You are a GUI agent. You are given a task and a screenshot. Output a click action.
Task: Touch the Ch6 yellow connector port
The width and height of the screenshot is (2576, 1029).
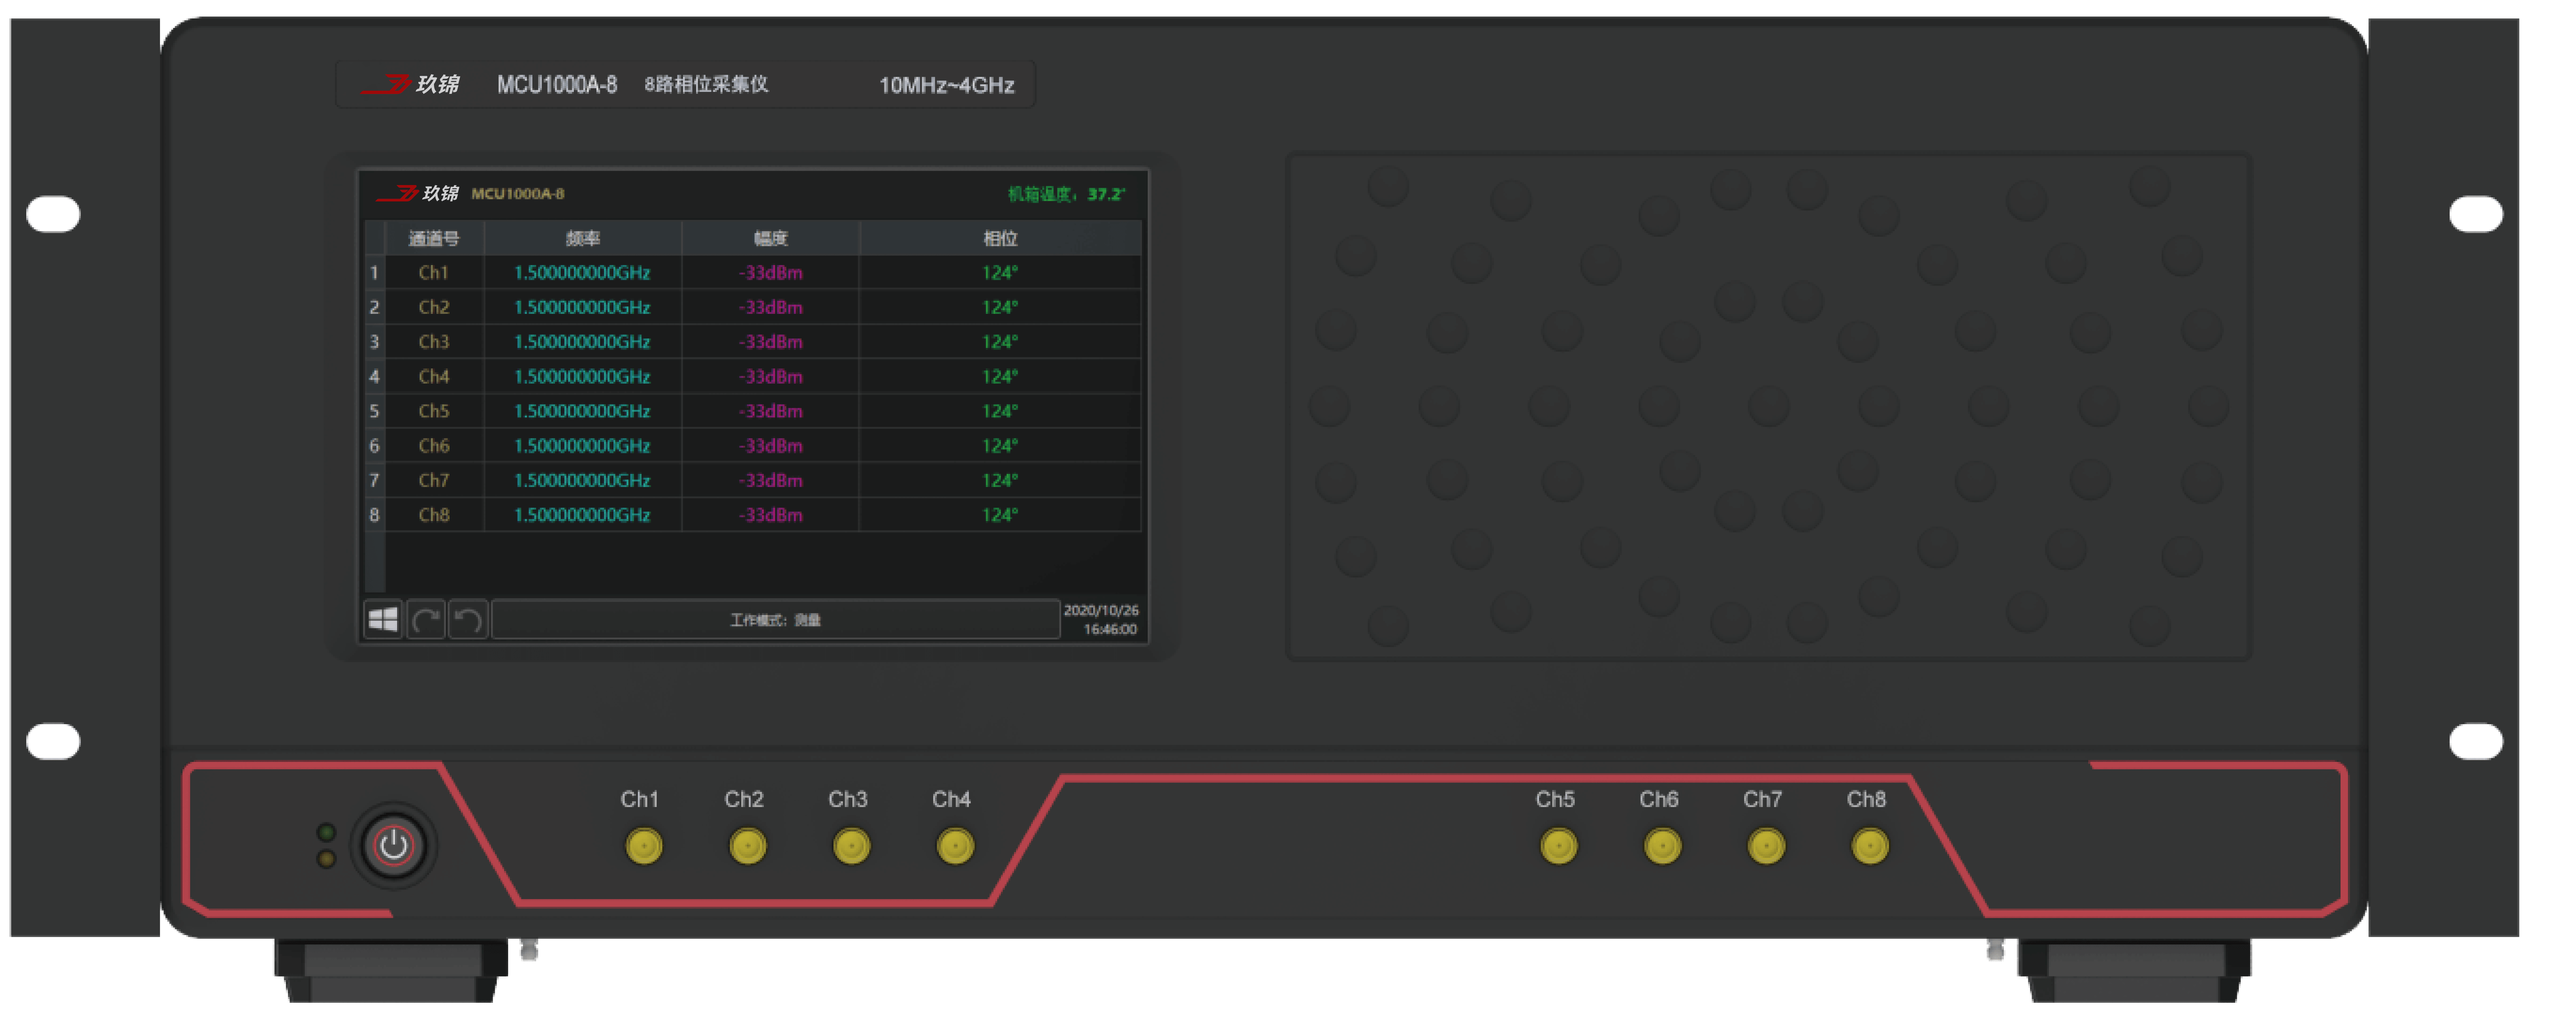pyautogui.click(x=1662, y=847)
